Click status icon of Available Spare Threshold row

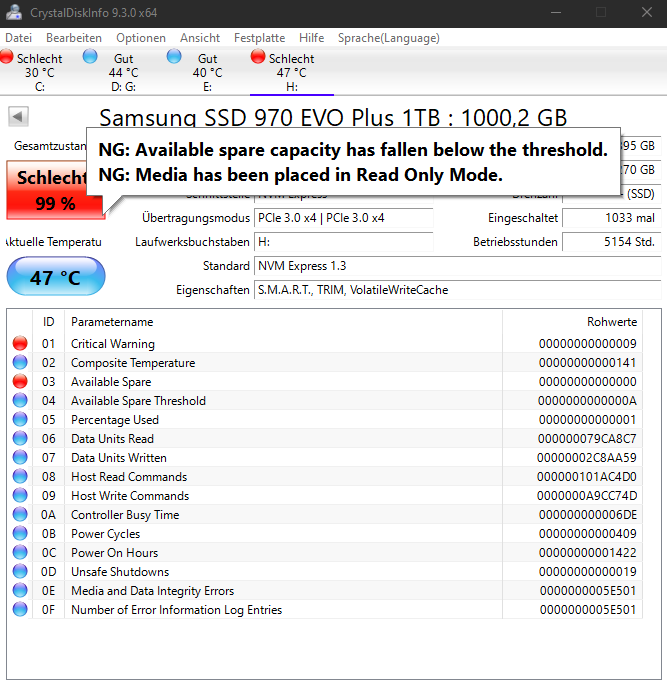tap(20, 400)
